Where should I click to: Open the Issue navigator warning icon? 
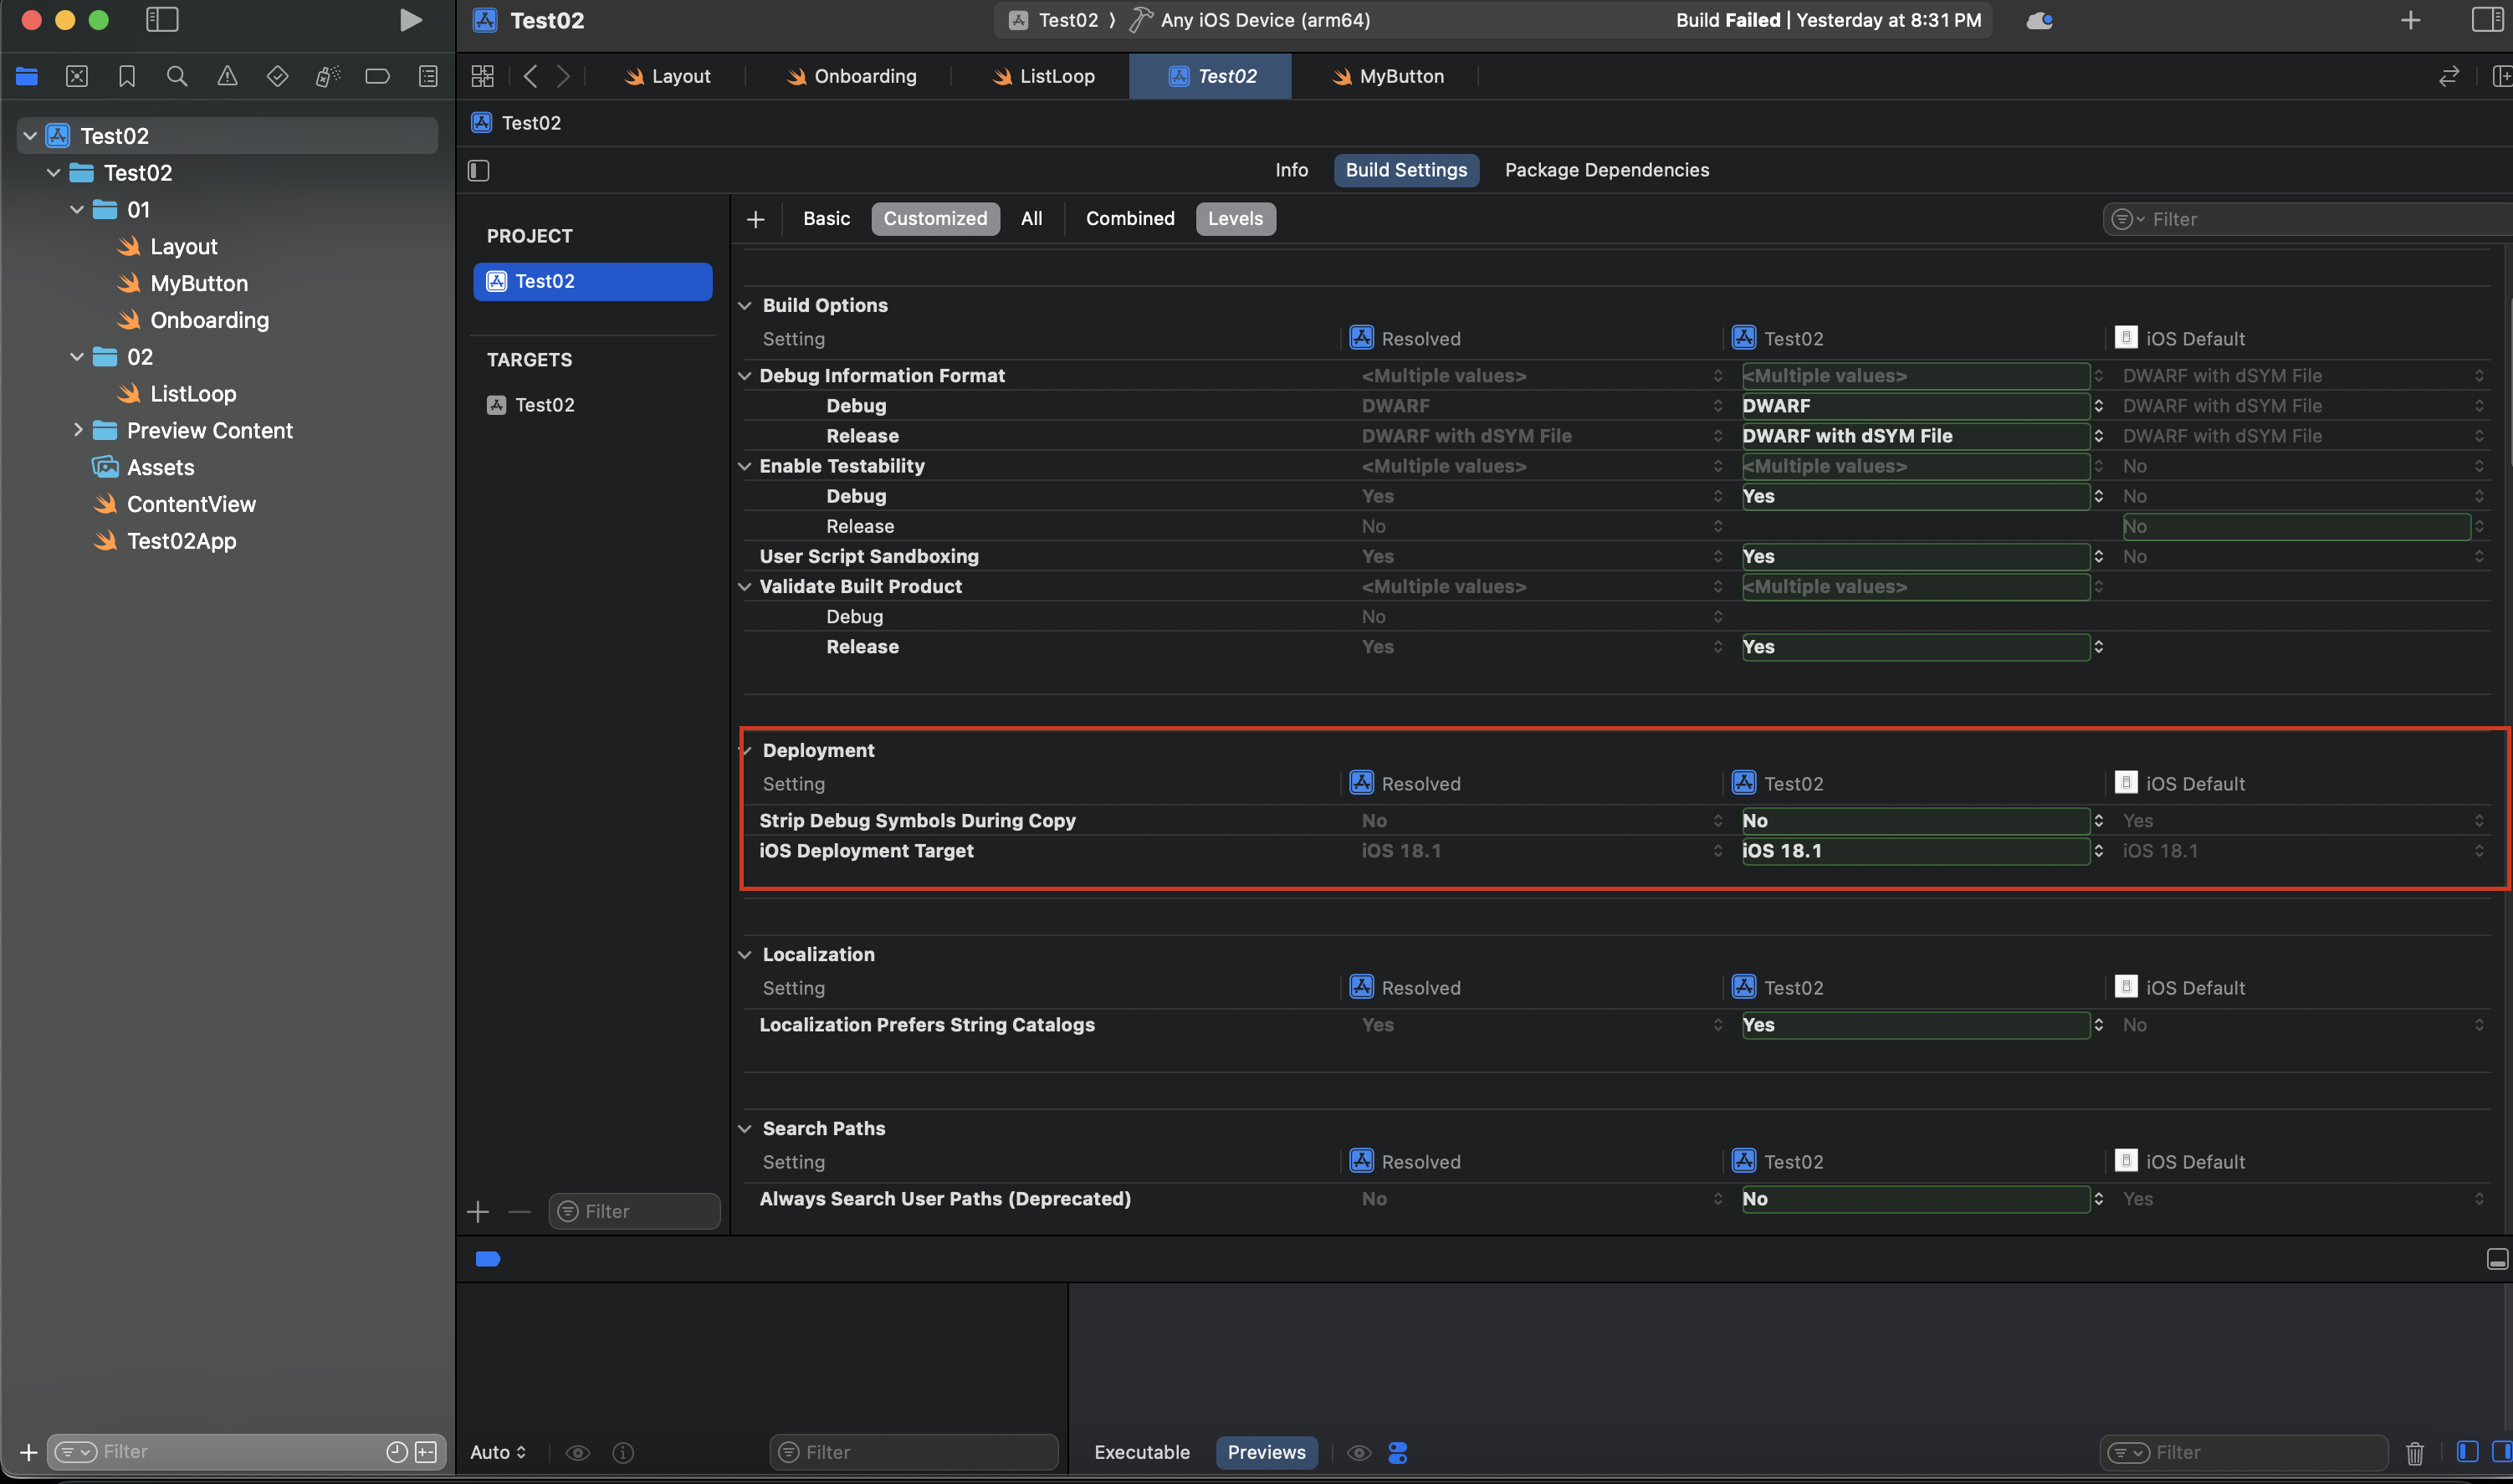click(x=227, y=76)
